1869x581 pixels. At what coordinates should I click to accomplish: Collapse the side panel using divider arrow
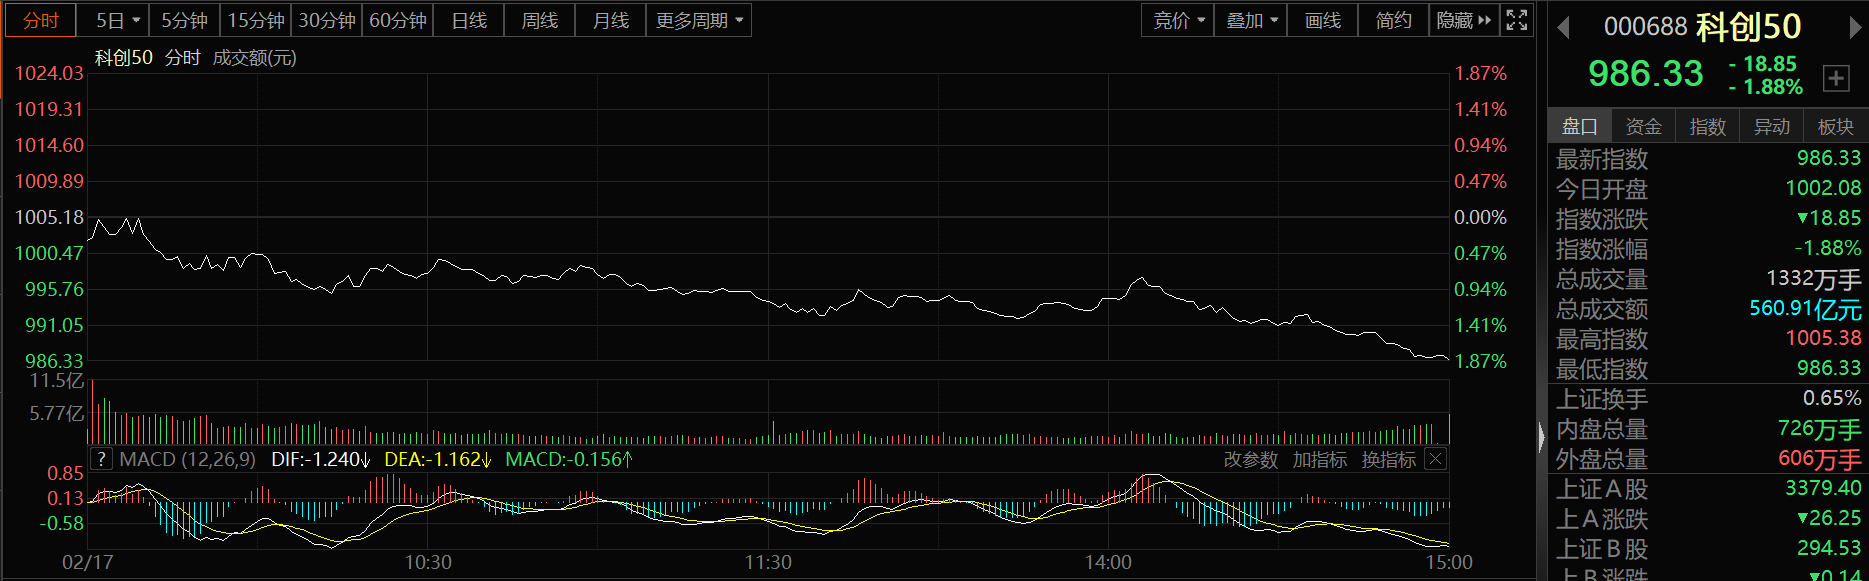click(x=1541, y=436)
